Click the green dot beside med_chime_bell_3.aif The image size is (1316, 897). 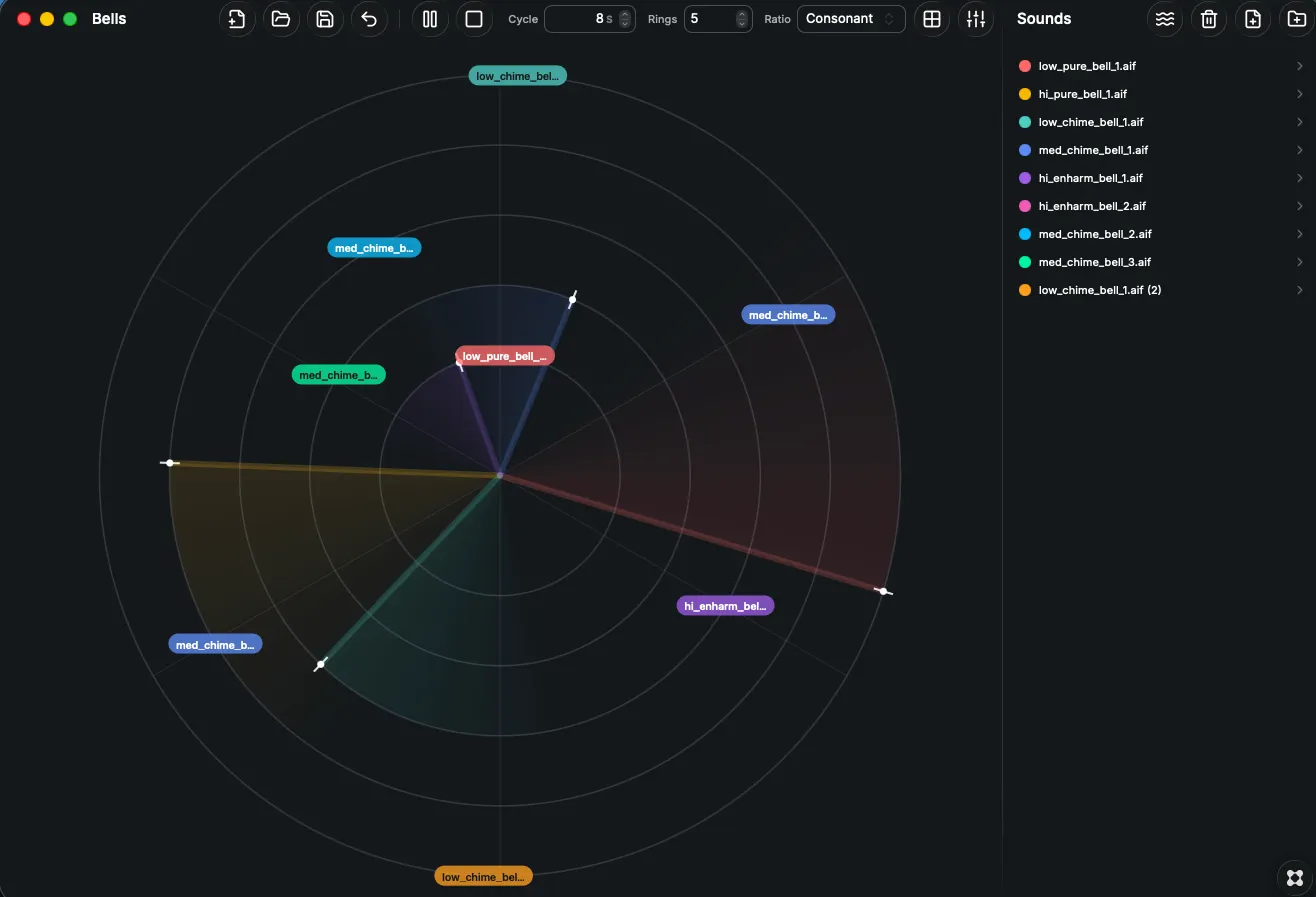tap(1024, 262)
